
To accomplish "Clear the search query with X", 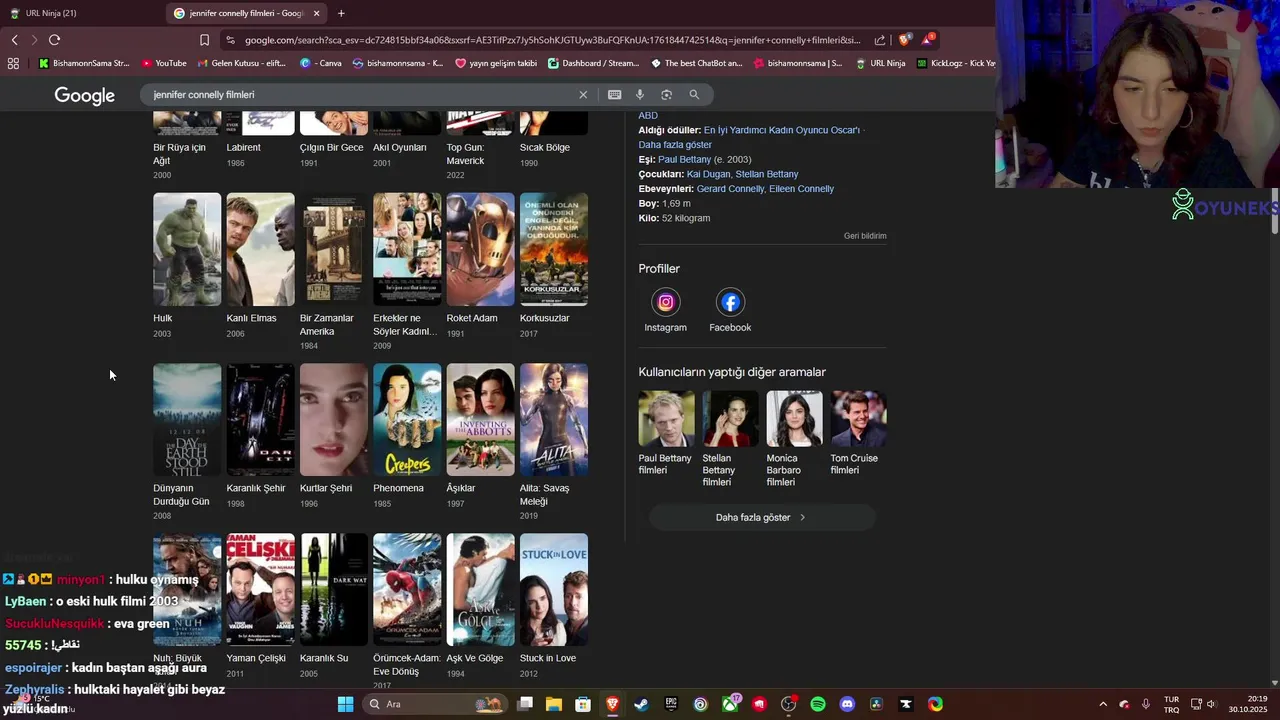I will [583, 94].
